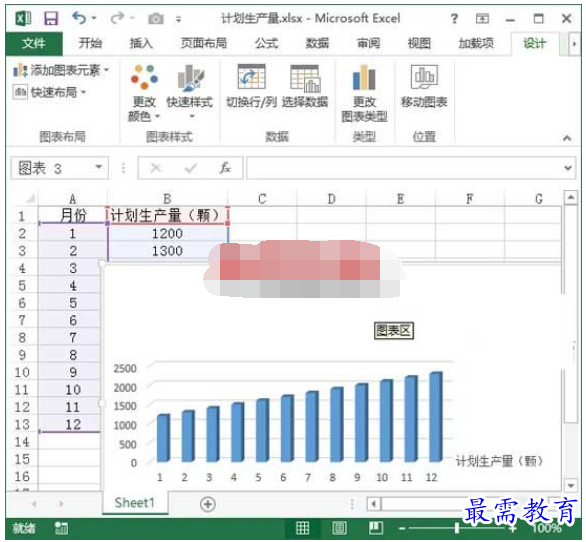Click the vertical scrollbar down arrow
Screen dimensions: 586x542
(x=571, y=486)
